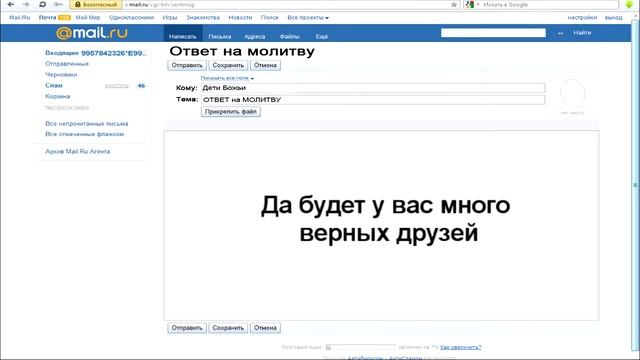
Task: Open Архив Mail.Ru Агента
Action: 78,151
